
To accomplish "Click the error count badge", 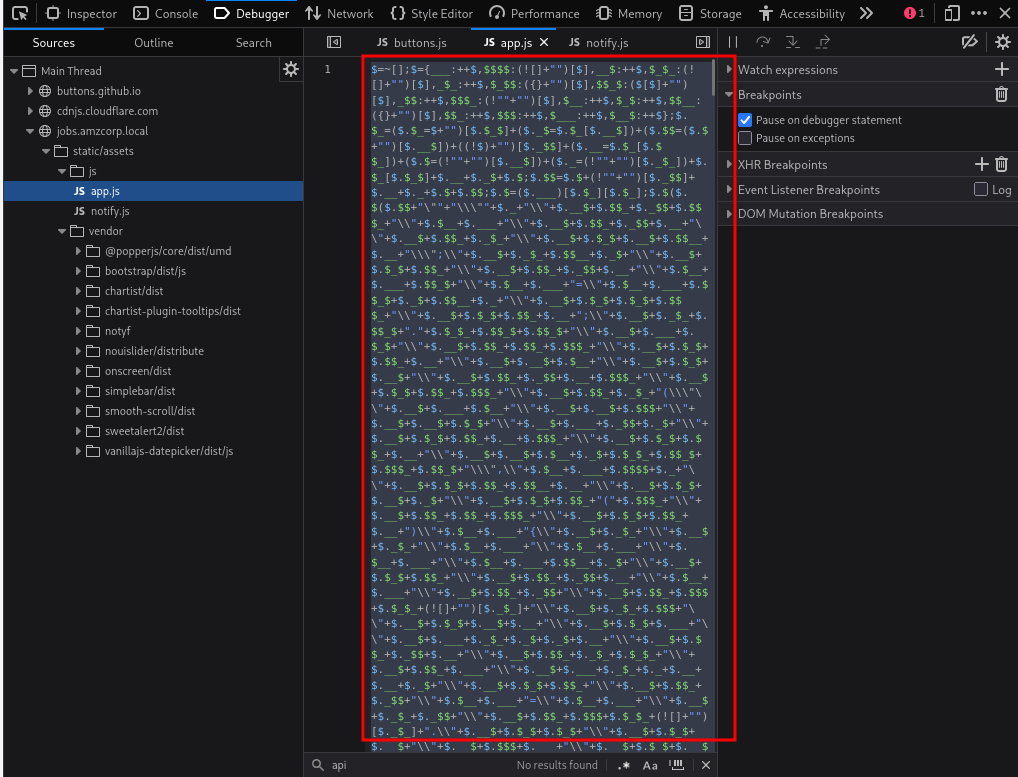I will coord(914,14).
